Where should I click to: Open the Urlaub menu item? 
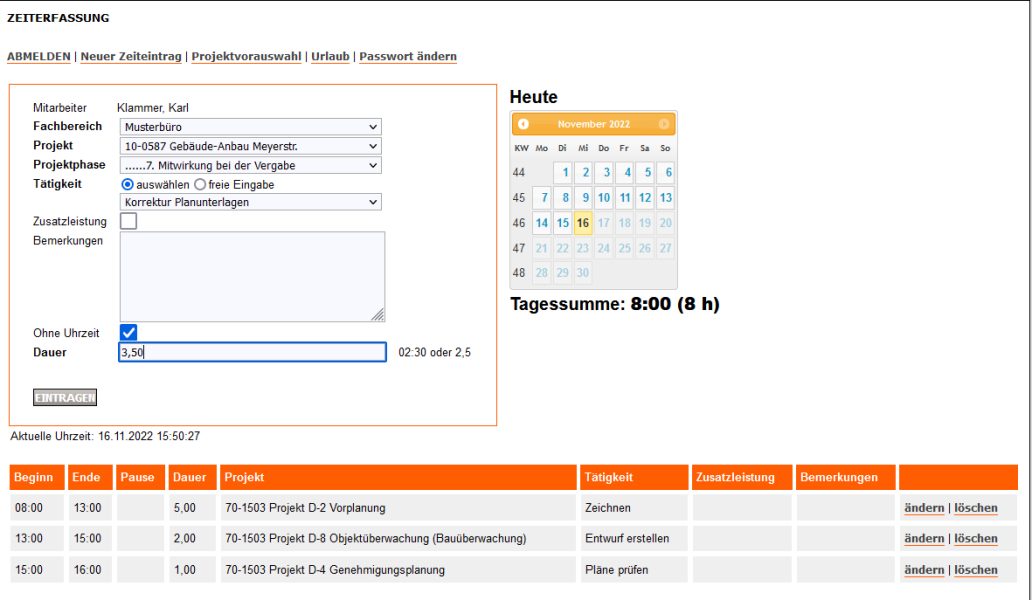tap(329, 56)
